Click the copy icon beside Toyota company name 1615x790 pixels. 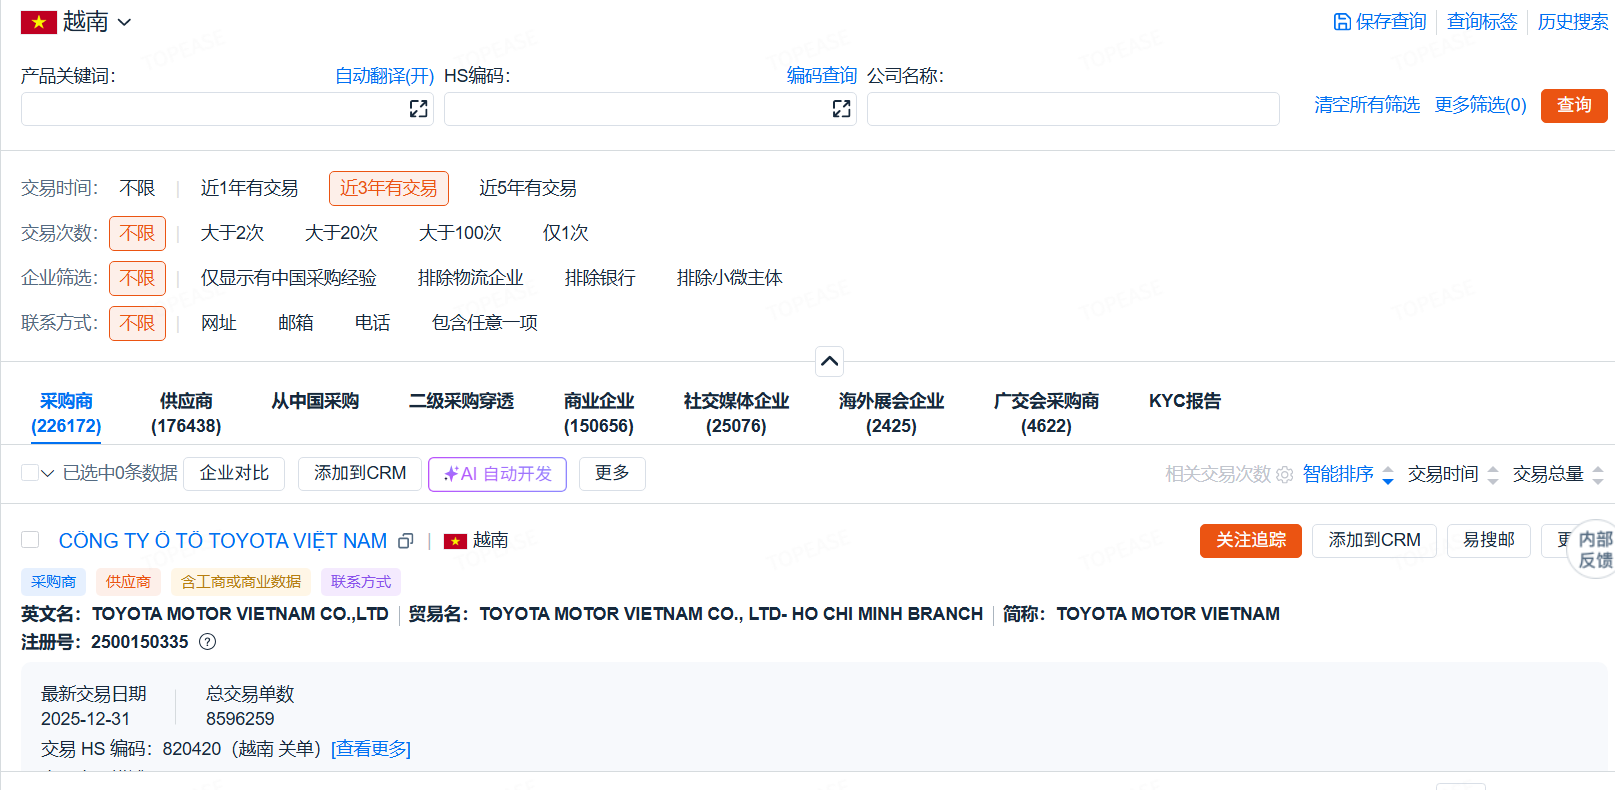(405, 541)
